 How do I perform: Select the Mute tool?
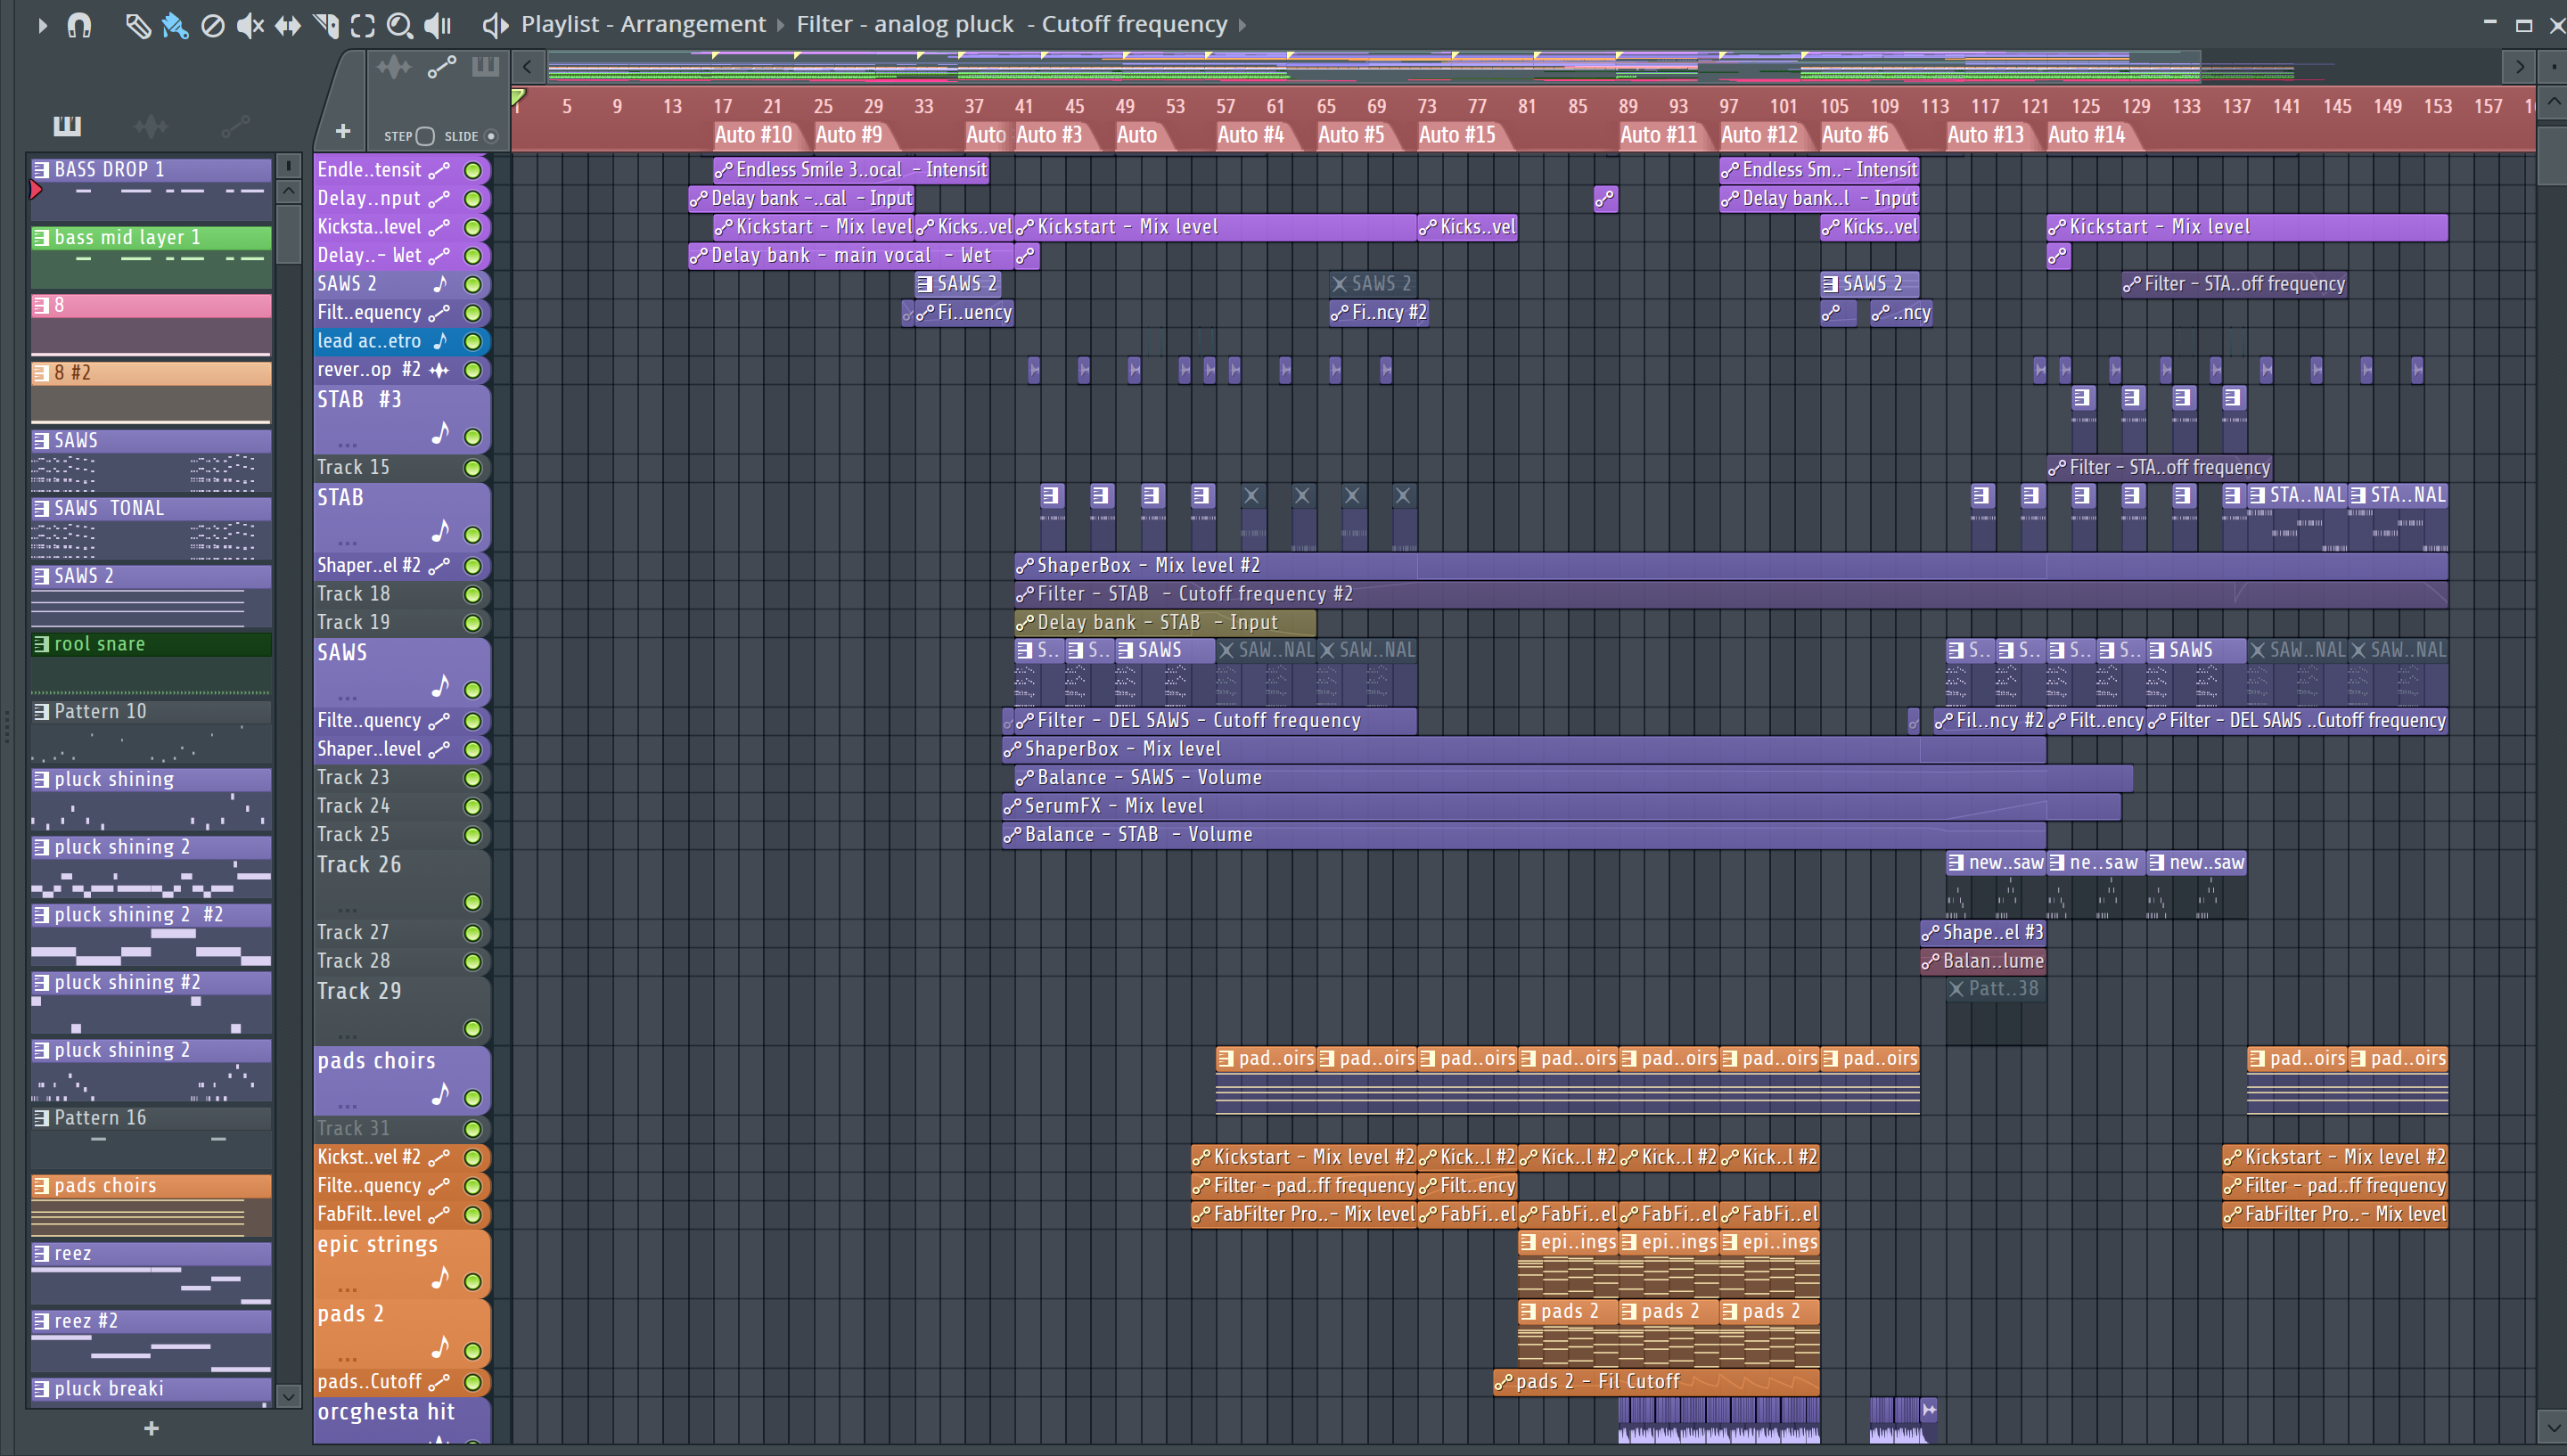tap(250, 25)
